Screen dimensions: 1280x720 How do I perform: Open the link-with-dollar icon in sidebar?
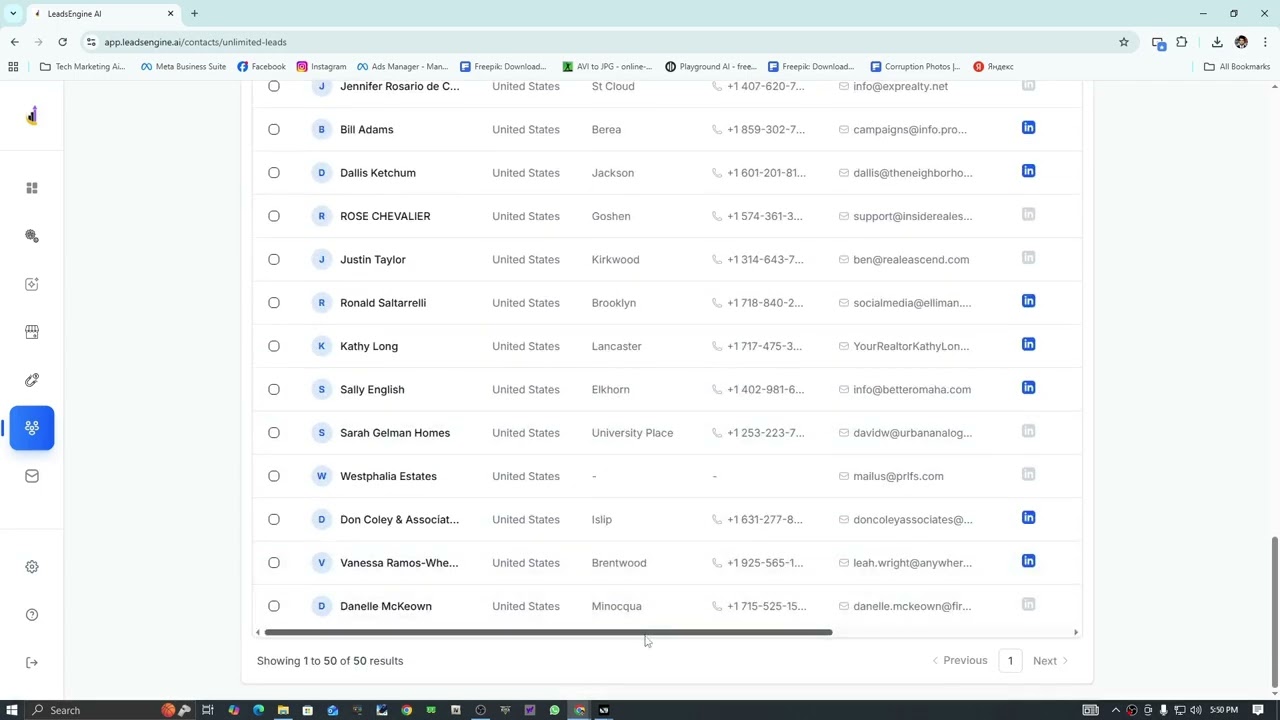click(32, 380)
